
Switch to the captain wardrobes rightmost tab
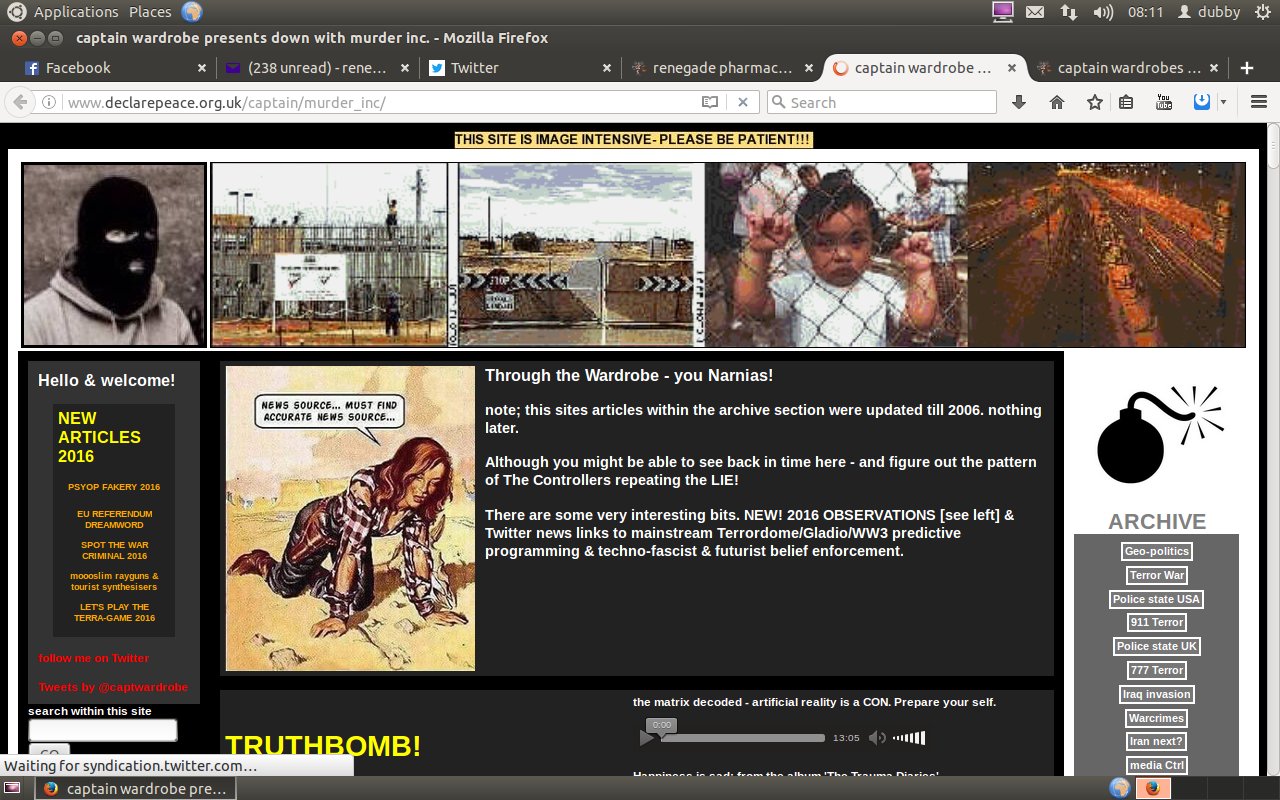1127,68
